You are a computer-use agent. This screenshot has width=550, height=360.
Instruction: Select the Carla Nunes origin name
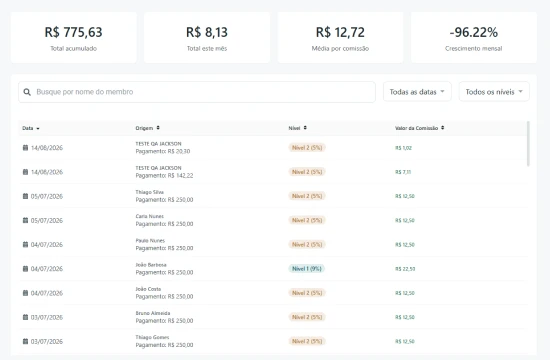point(150,216)
